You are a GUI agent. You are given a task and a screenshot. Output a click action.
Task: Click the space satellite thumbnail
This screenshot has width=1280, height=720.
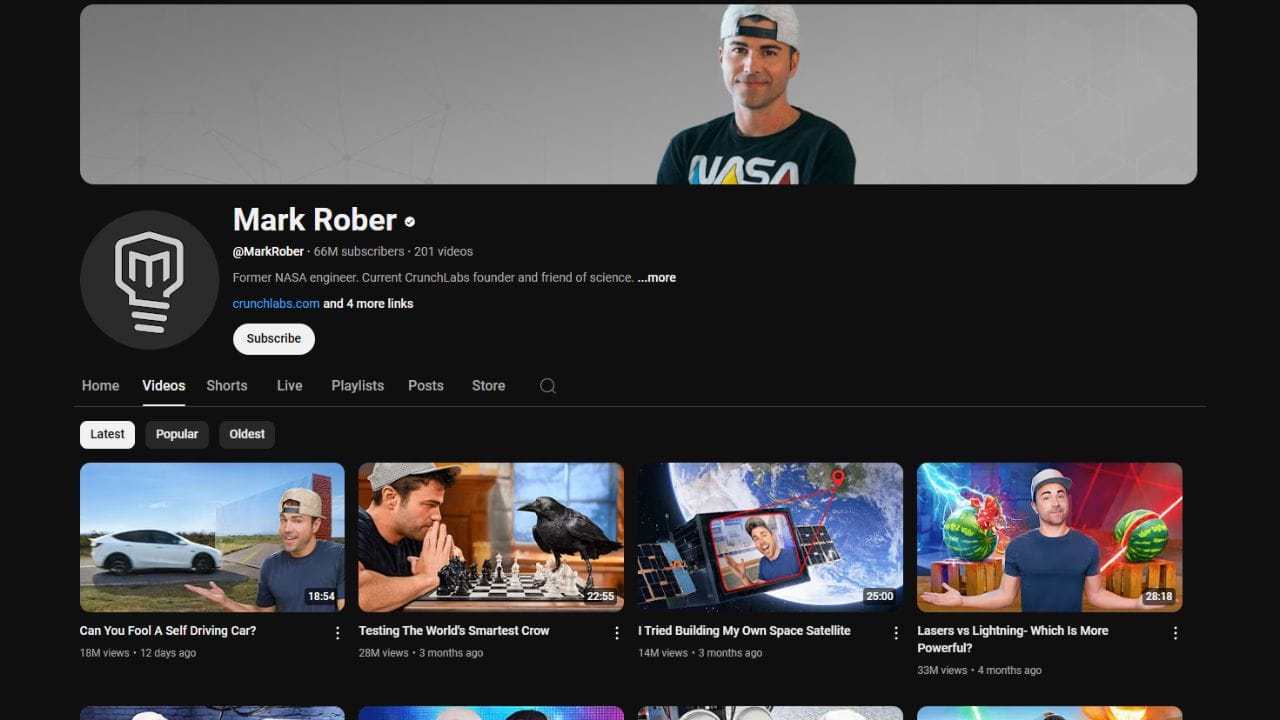(770, 537)
